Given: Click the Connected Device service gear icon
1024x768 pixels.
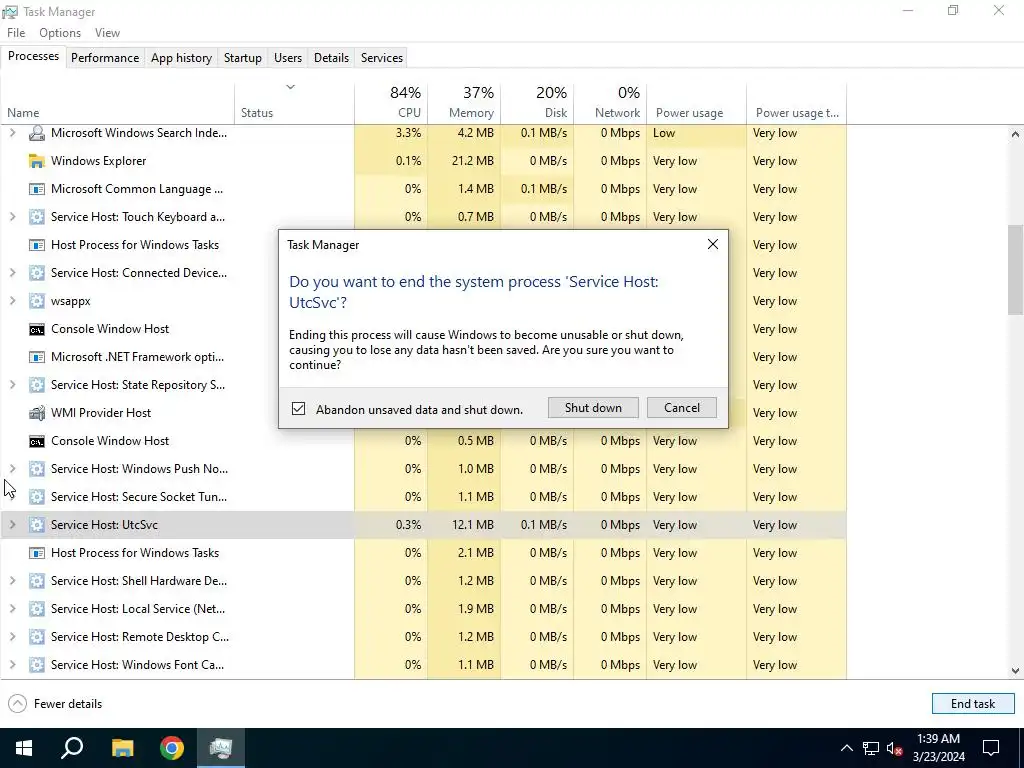Looking at the screenshot, I should pyautogui.click(x=37, y=273).
